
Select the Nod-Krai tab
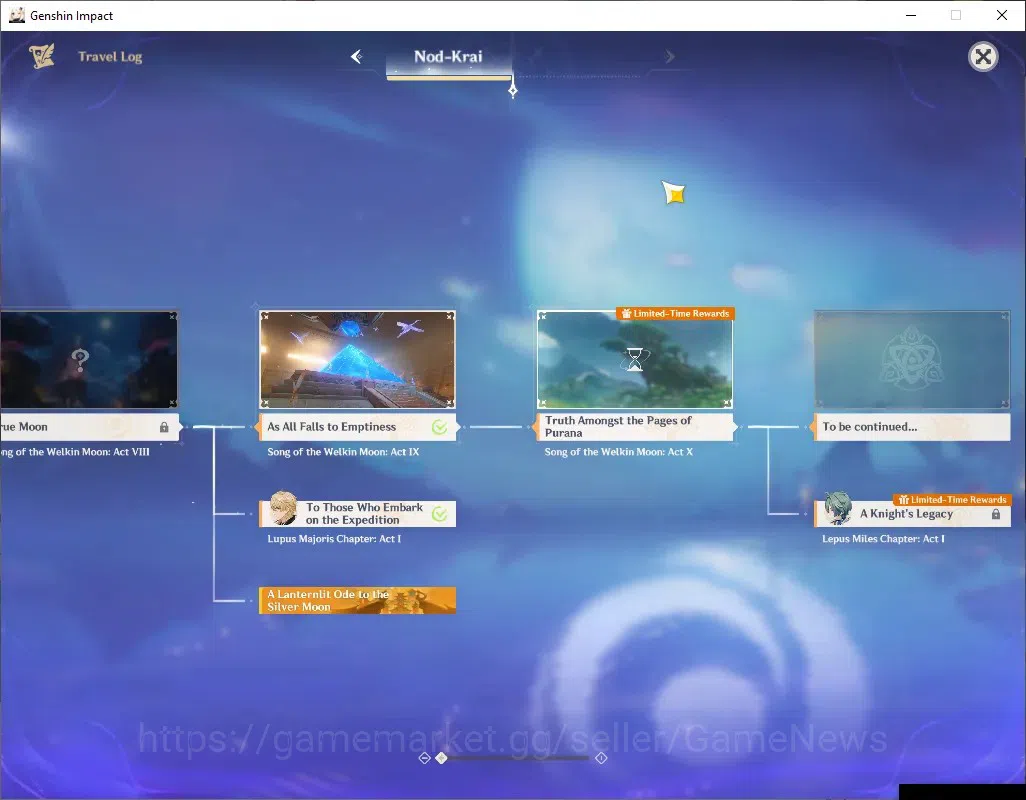448,59
